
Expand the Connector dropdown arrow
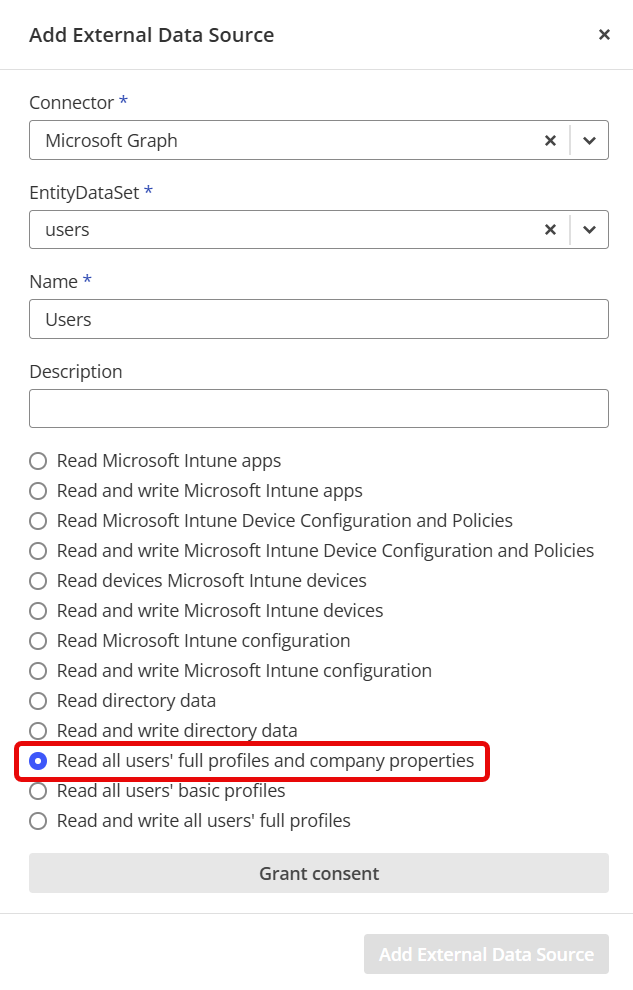coord(589,141)
